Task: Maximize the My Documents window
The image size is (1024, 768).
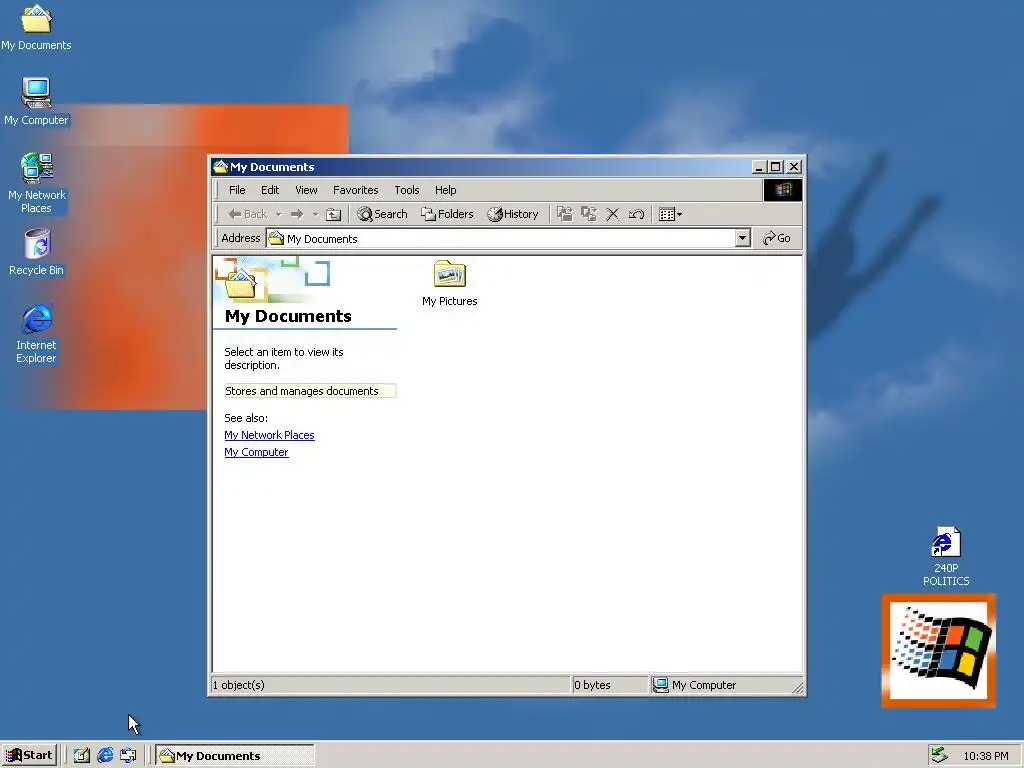Action: tap(775, 167)
